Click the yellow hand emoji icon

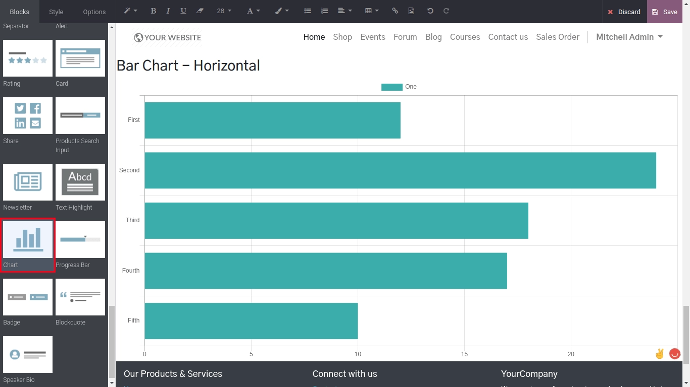click(659, 354)
